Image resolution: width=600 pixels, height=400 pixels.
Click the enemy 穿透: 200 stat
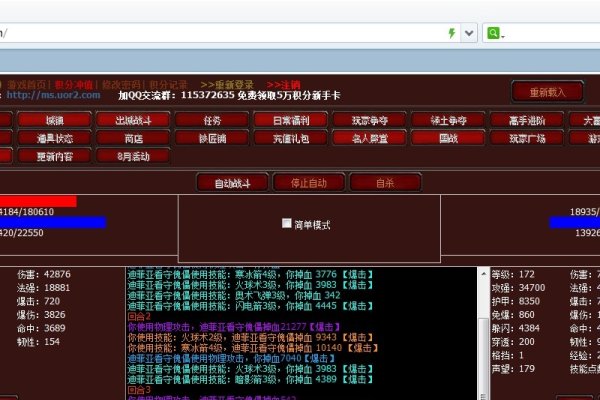513,341
